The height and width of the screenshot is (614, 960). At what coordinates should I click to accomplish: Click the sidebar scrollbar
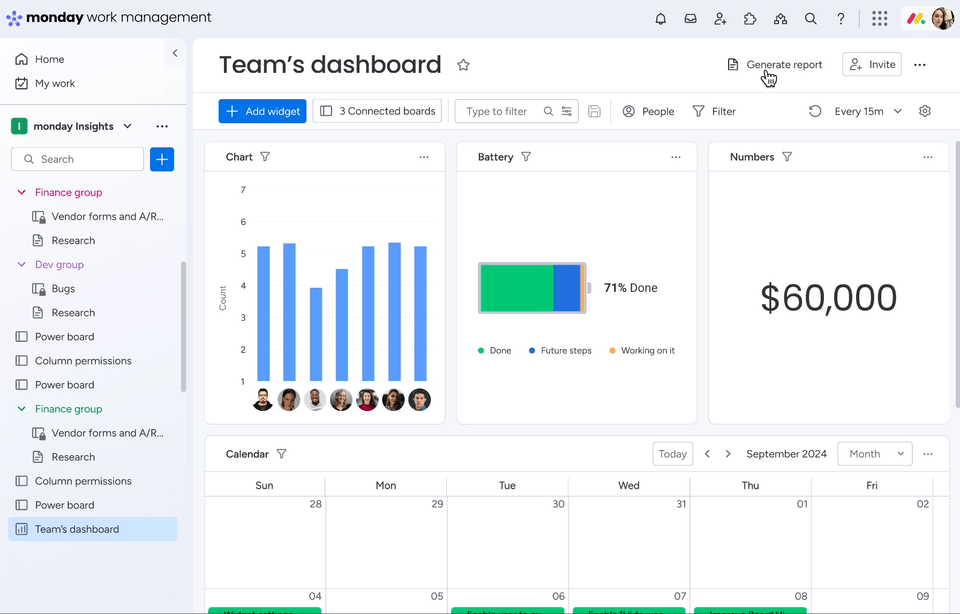[183, 326]
